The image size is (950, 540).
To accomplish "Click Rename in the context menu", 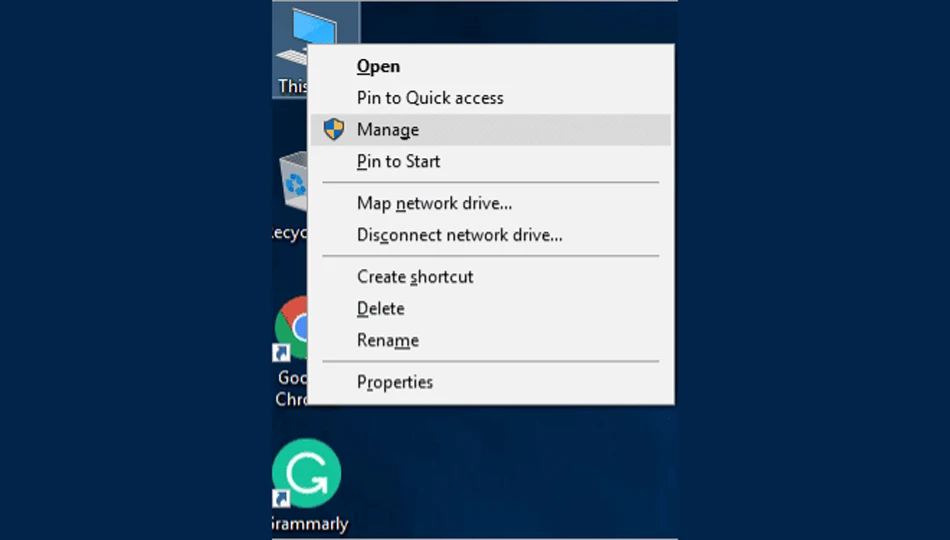I will 490,340.
